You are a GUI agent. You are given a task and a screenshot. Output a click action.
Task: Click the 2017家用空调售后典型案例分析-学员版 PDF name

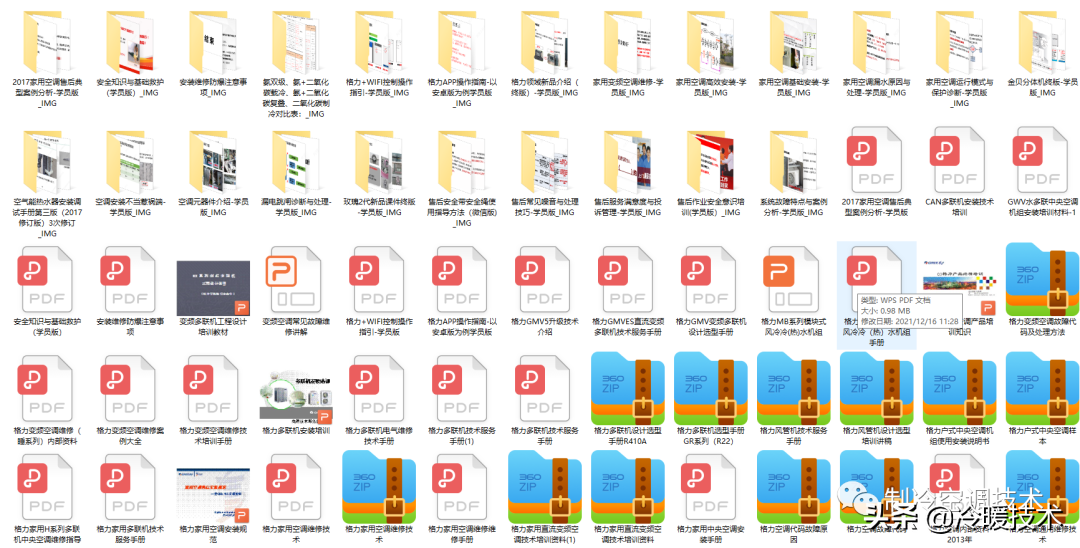[877, 207]
